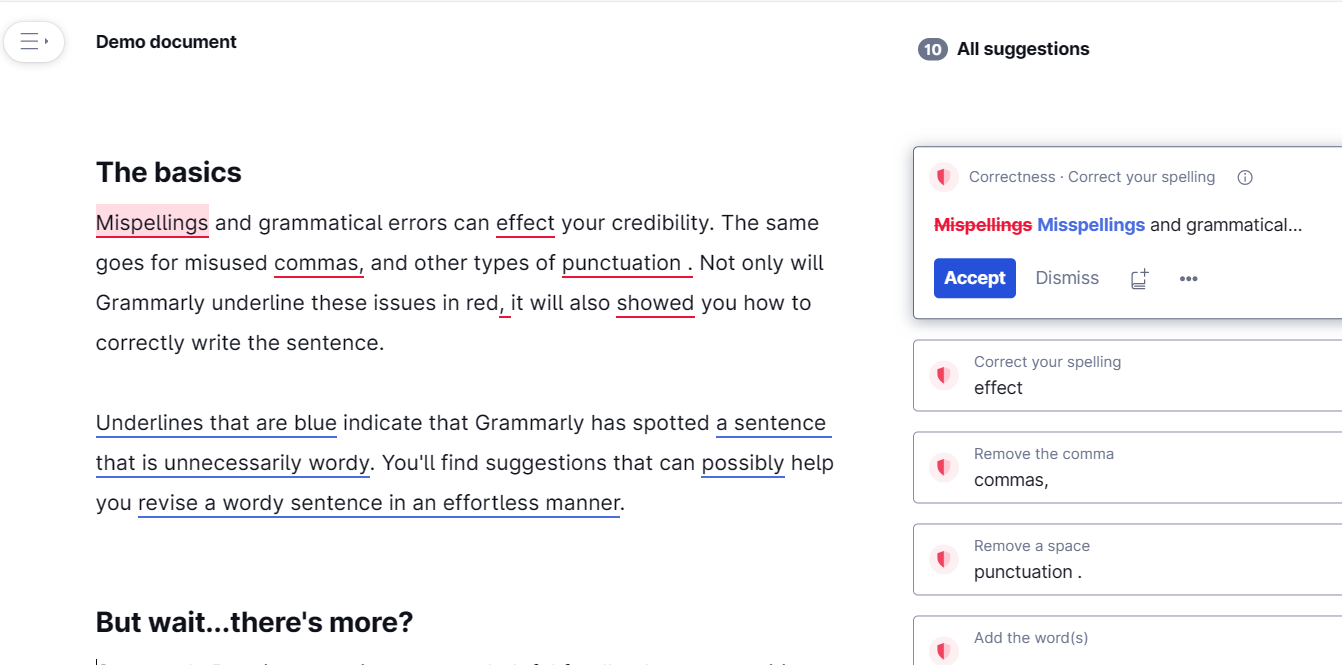This screenshot has width=1342, height=665.
Task: Click the highlighted word Mispellings in text
Action: [152, 223]
